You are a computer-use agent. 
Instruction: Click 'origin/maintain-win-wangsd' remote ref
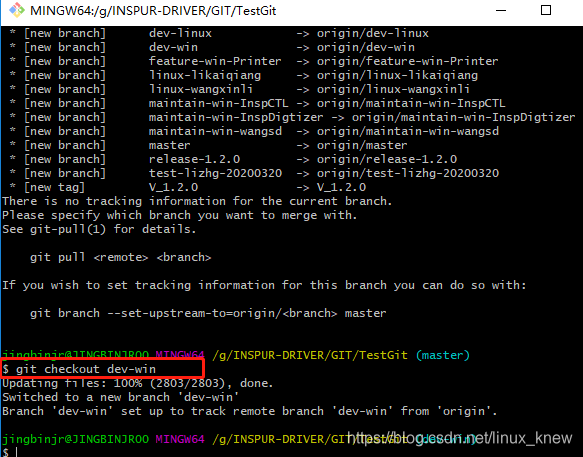(408, 131)
